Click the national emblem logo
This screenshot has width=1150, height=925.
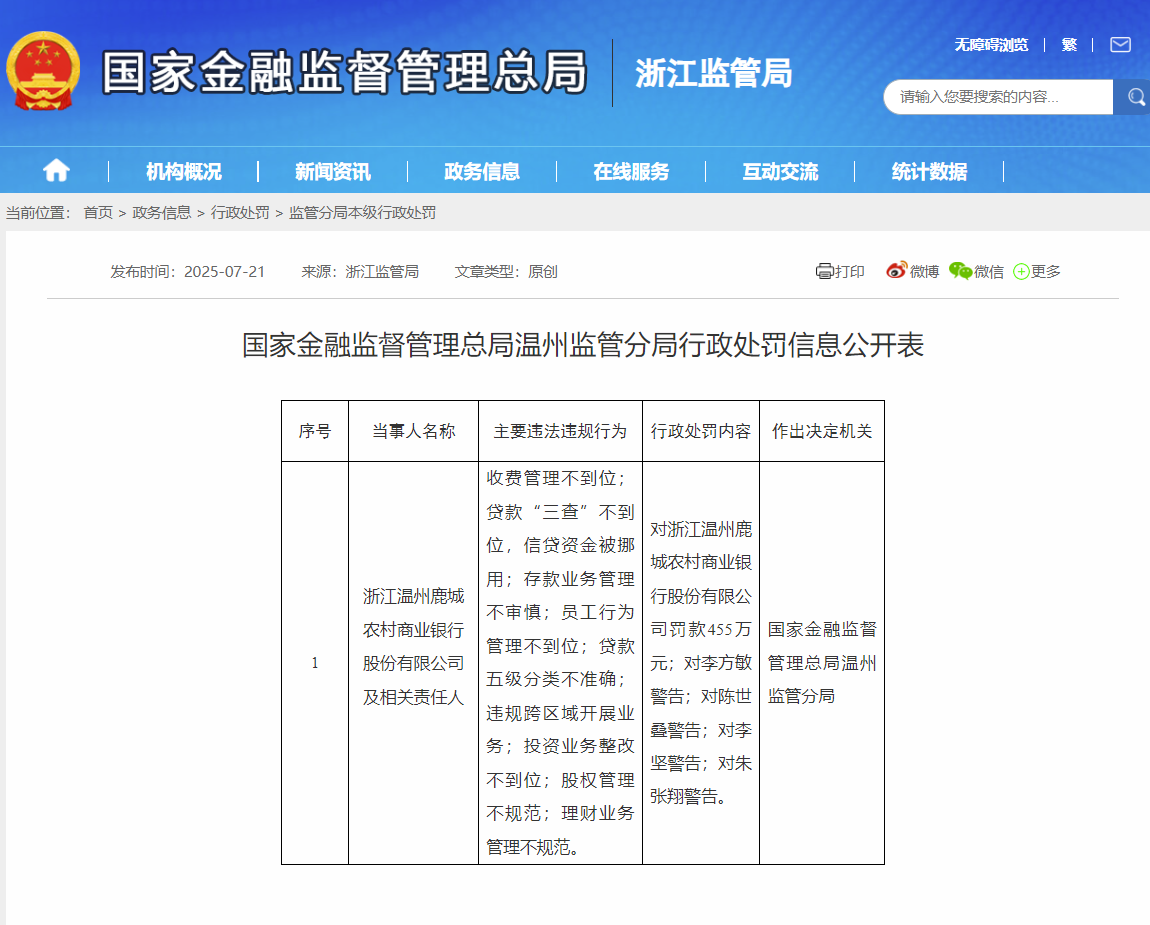[43, 71]
